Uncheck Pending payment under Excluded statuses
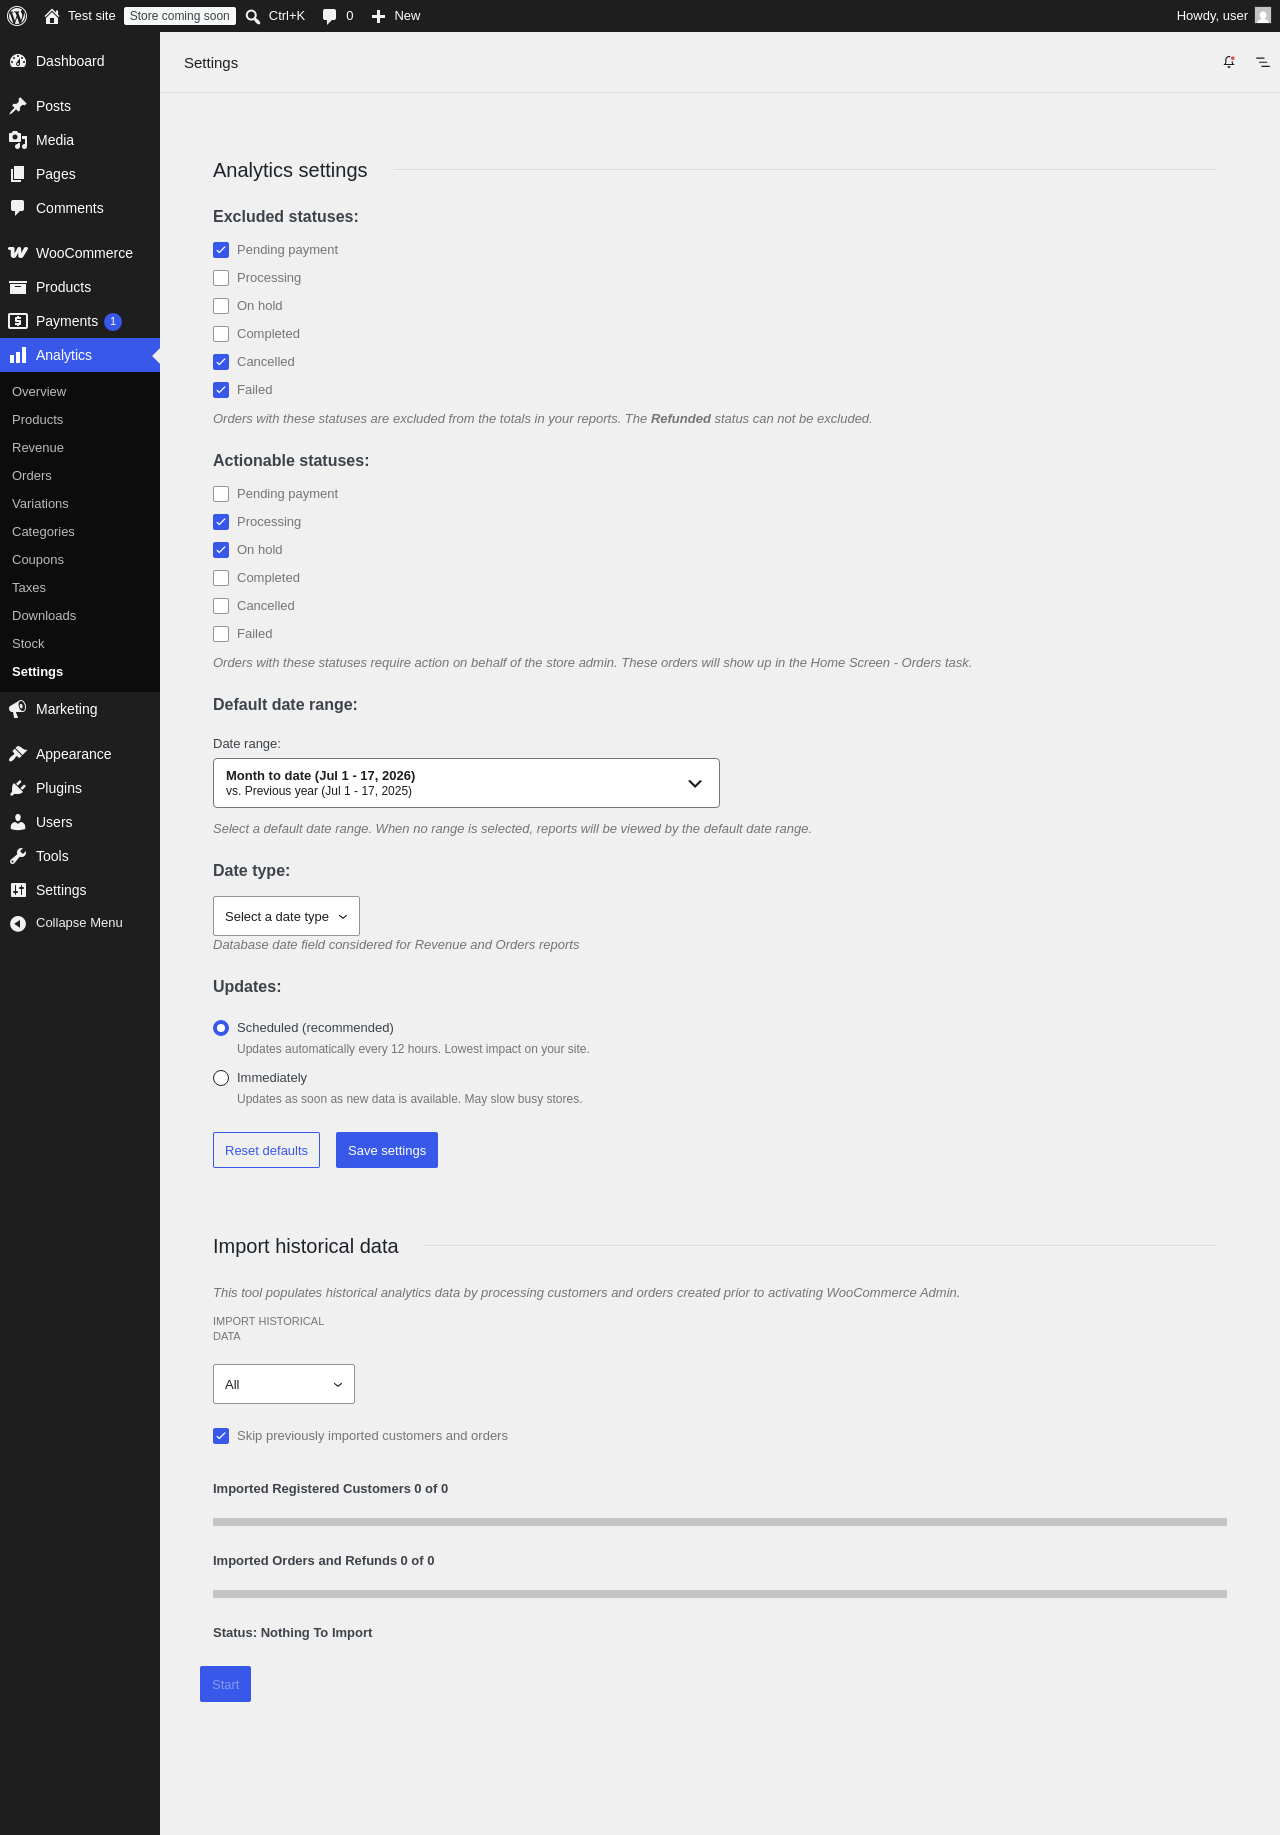The height and width of the screenshot is (1835, 1280). [221, 250]
